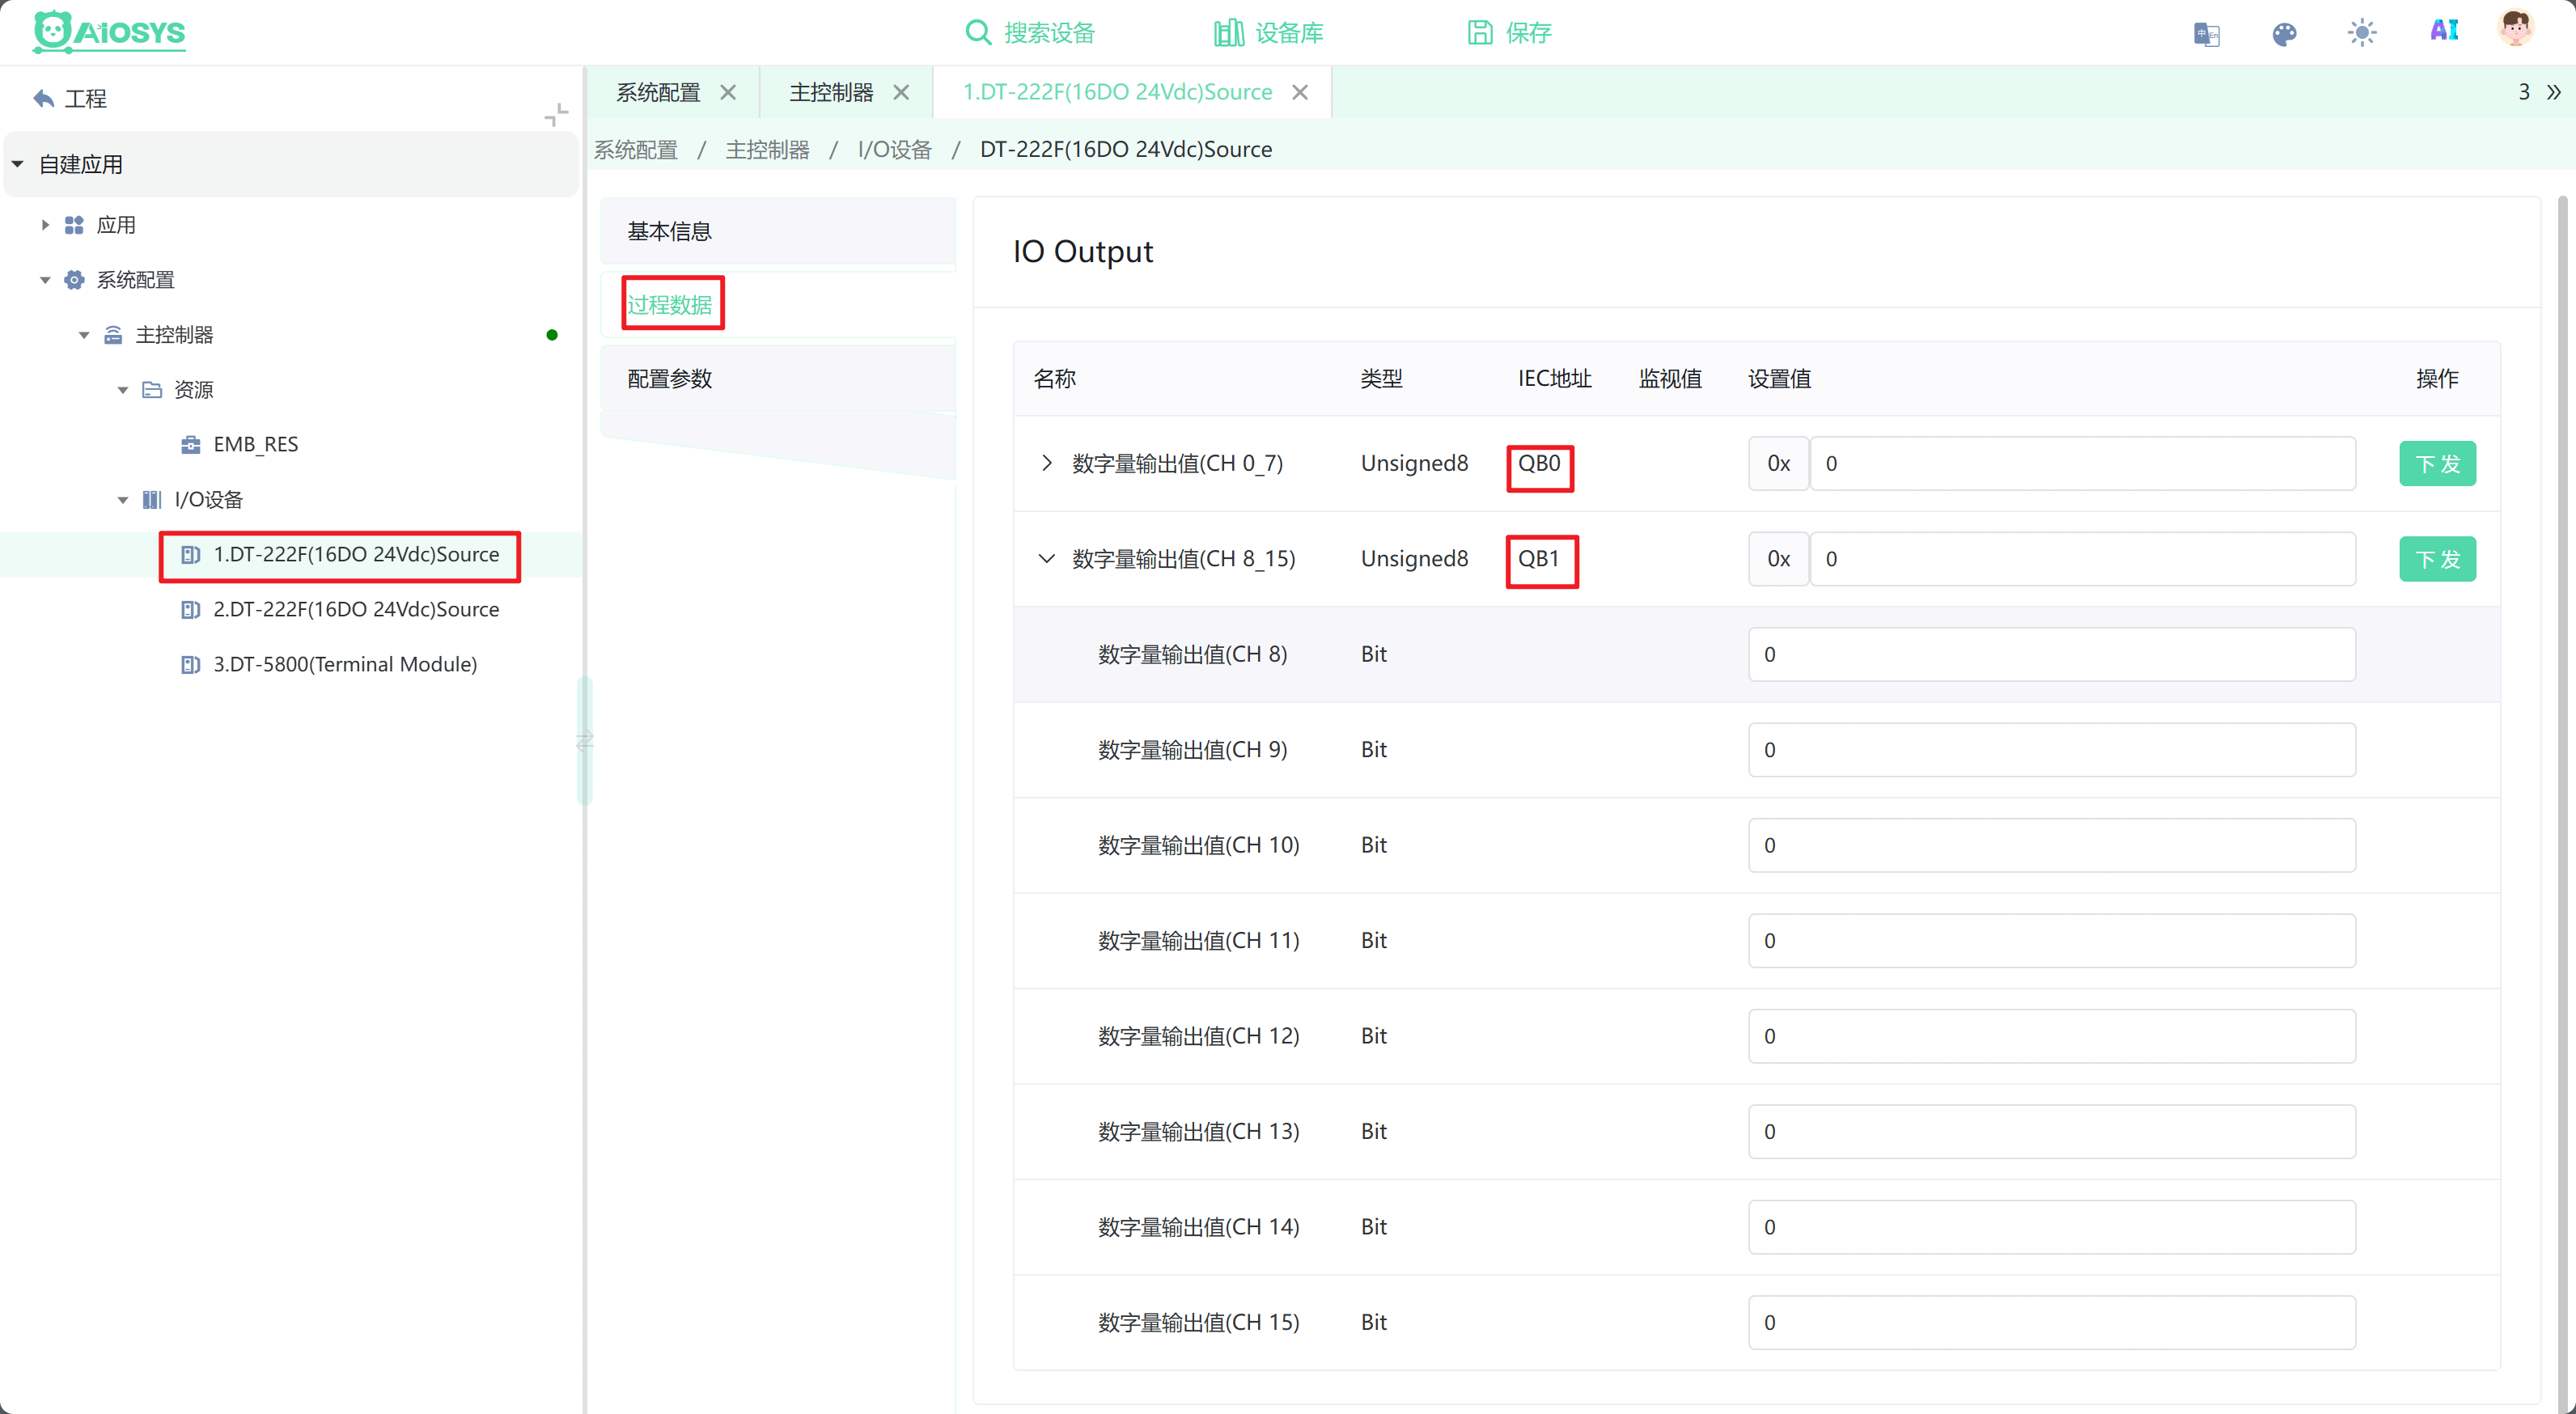Focus the CH 12 set value field

coord(2051,1036)
